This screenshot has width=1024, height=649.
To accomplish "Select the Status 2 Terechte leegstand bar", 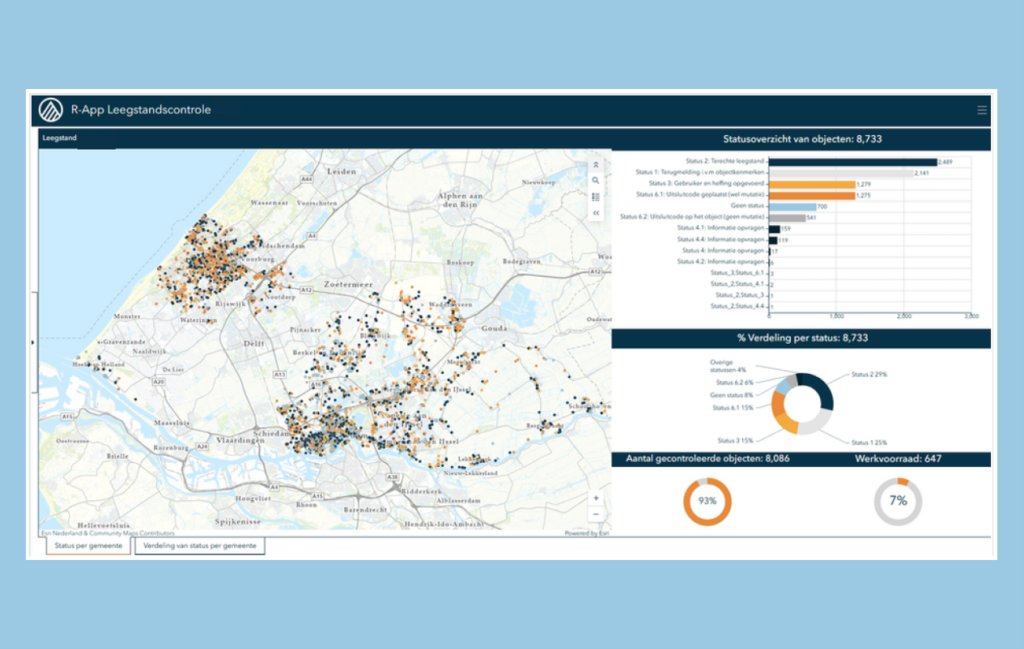I will point(853,162).
